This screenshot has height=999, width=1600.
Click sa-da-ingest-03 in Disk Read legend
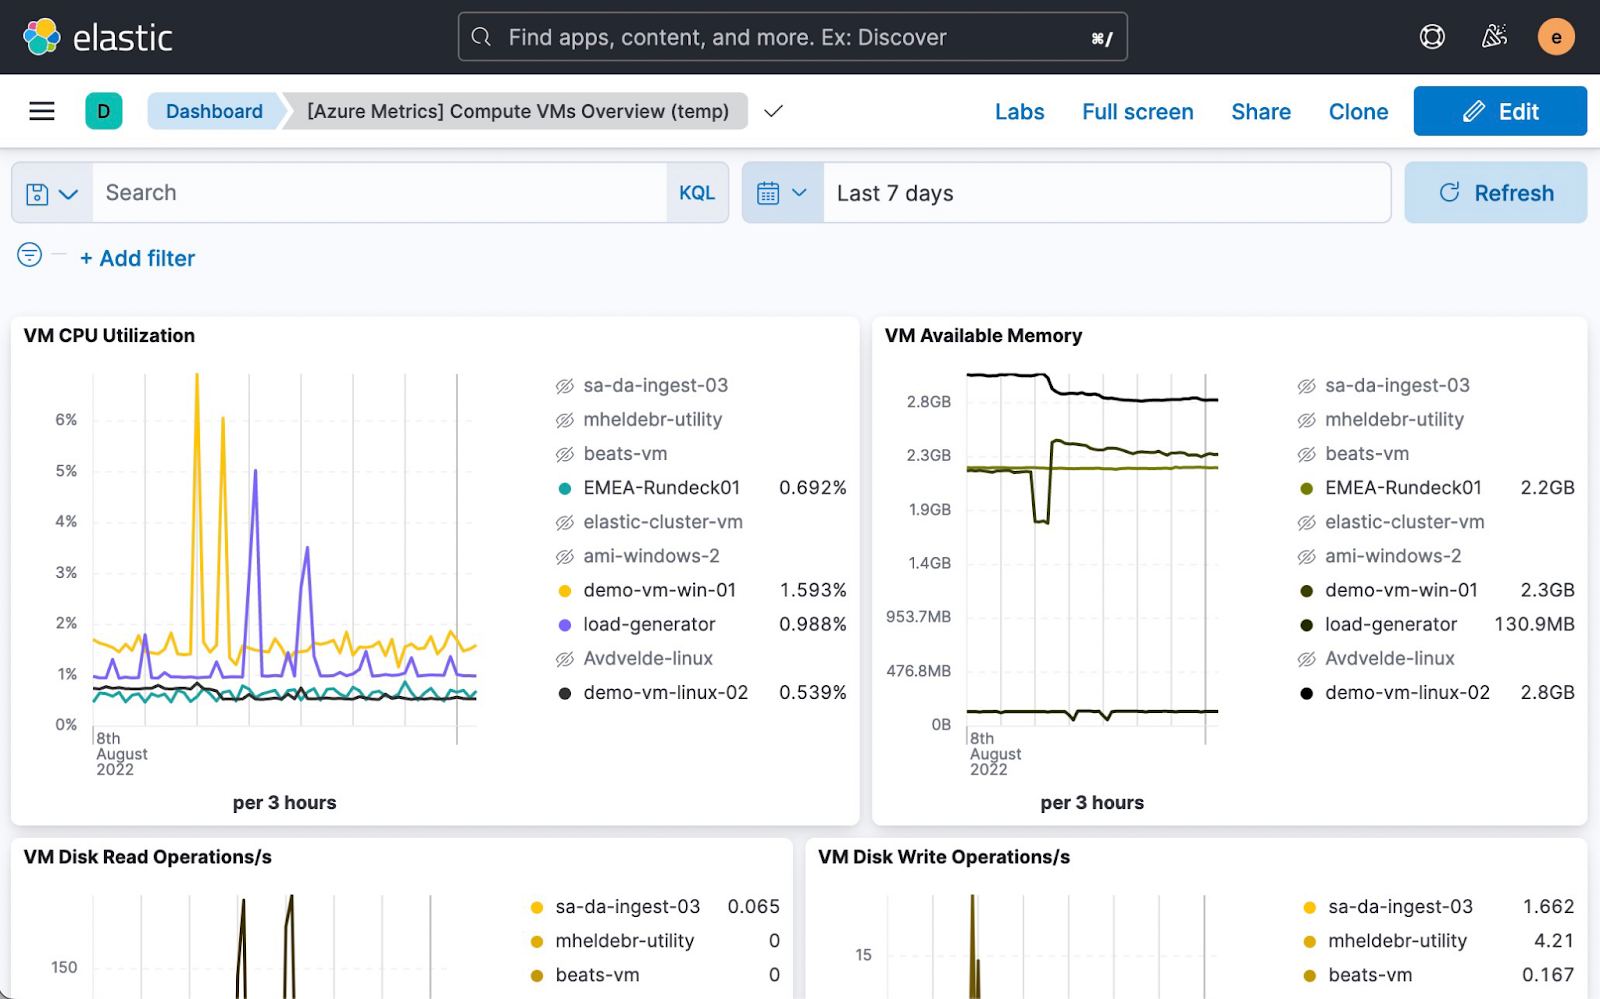click(x=628, y=907)
